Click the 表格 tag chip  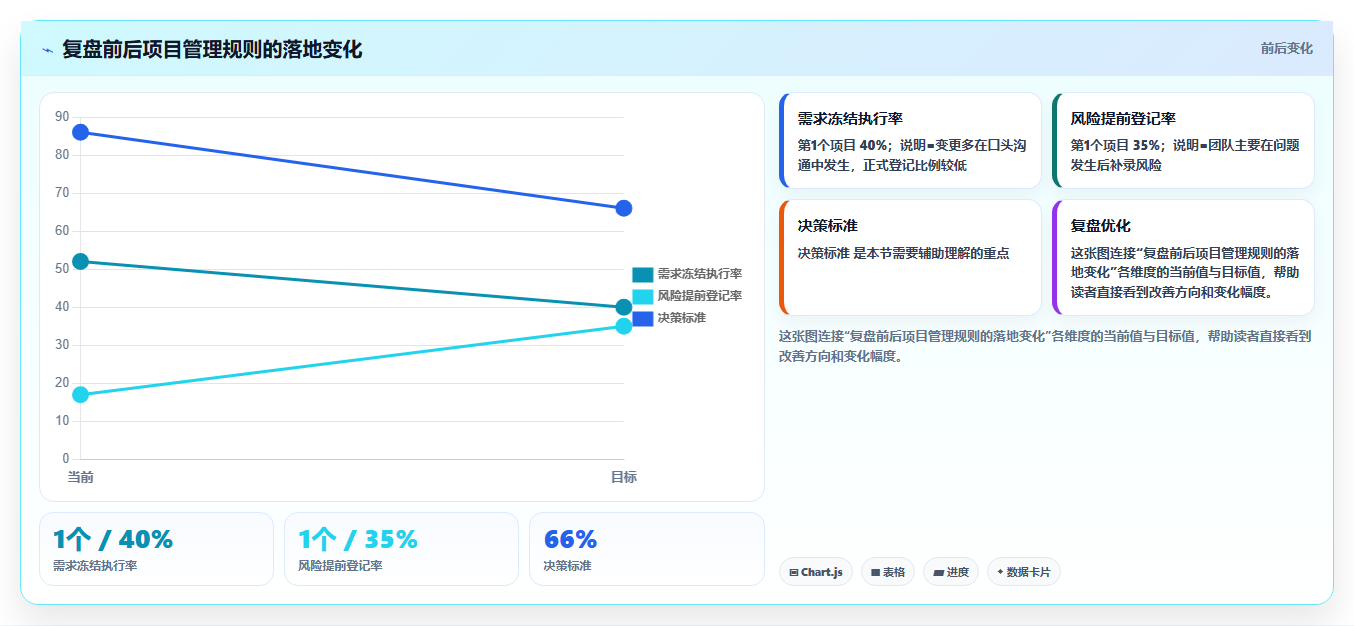coord(887,572)
